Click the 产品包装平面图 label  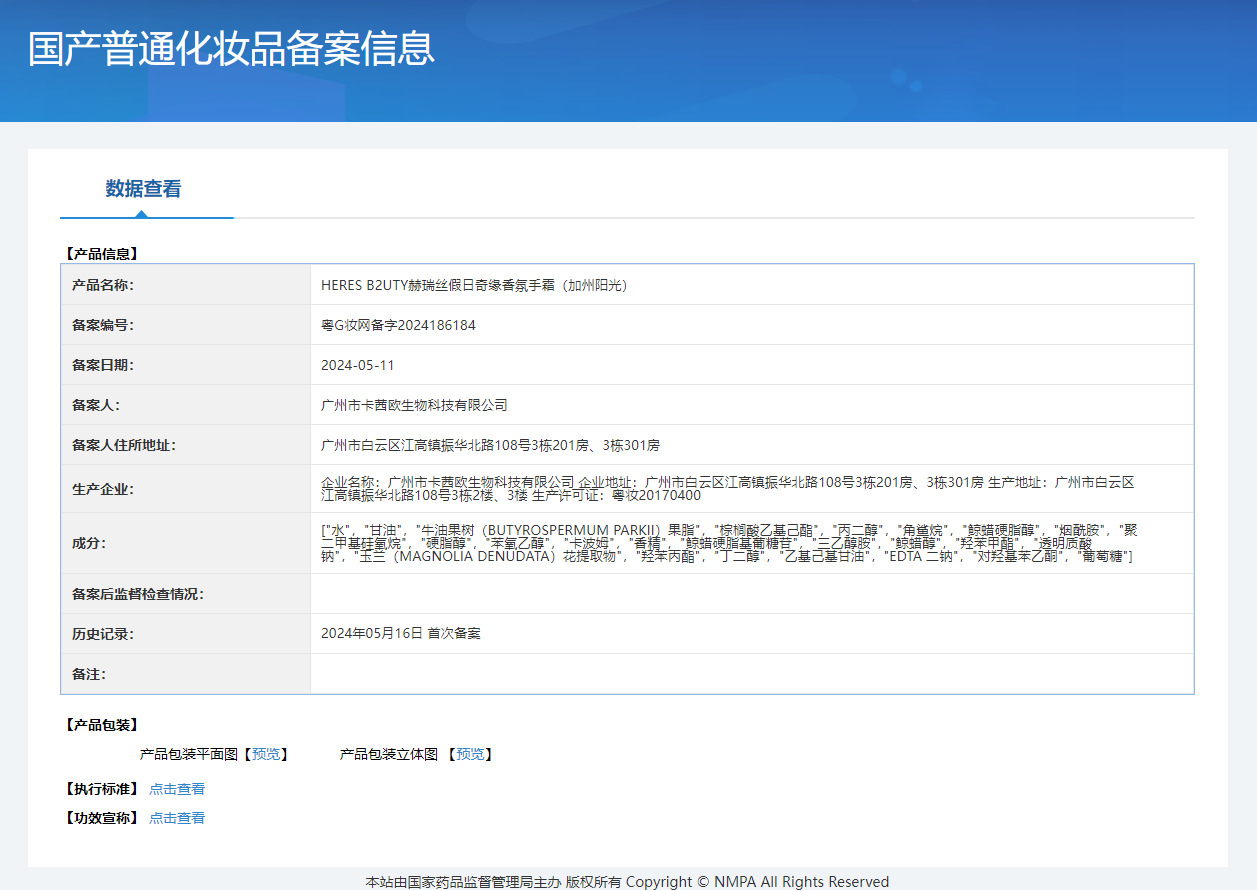[188, 754]
